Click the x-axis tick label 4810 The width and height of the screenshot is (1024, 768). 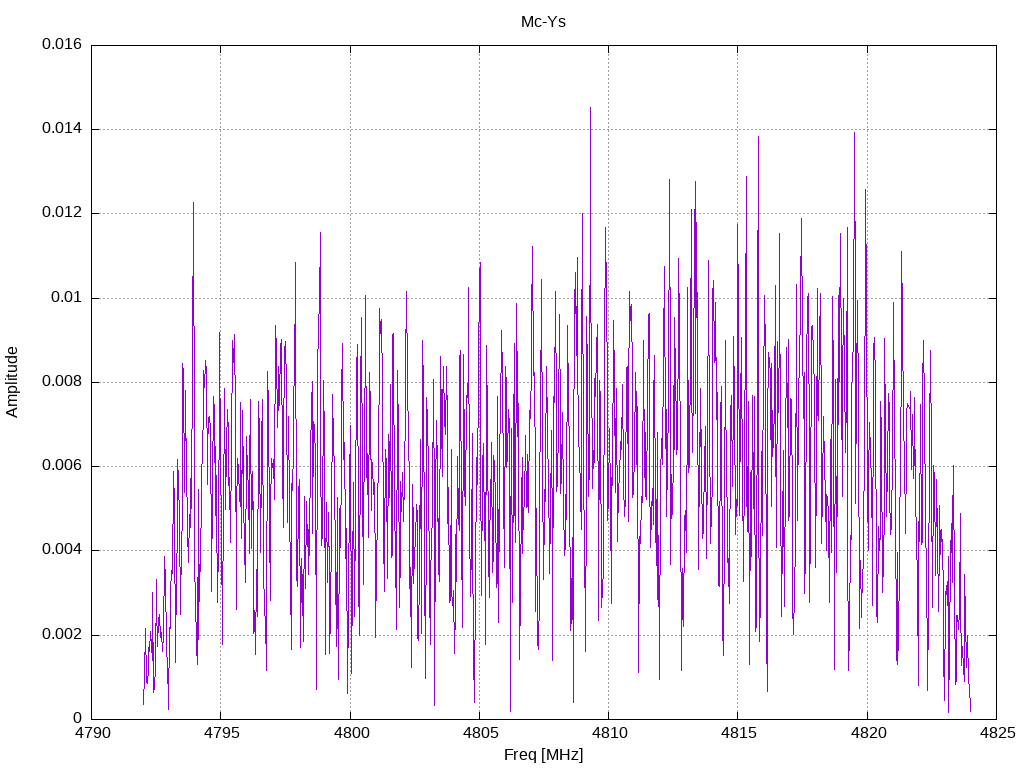coord(609,733)
